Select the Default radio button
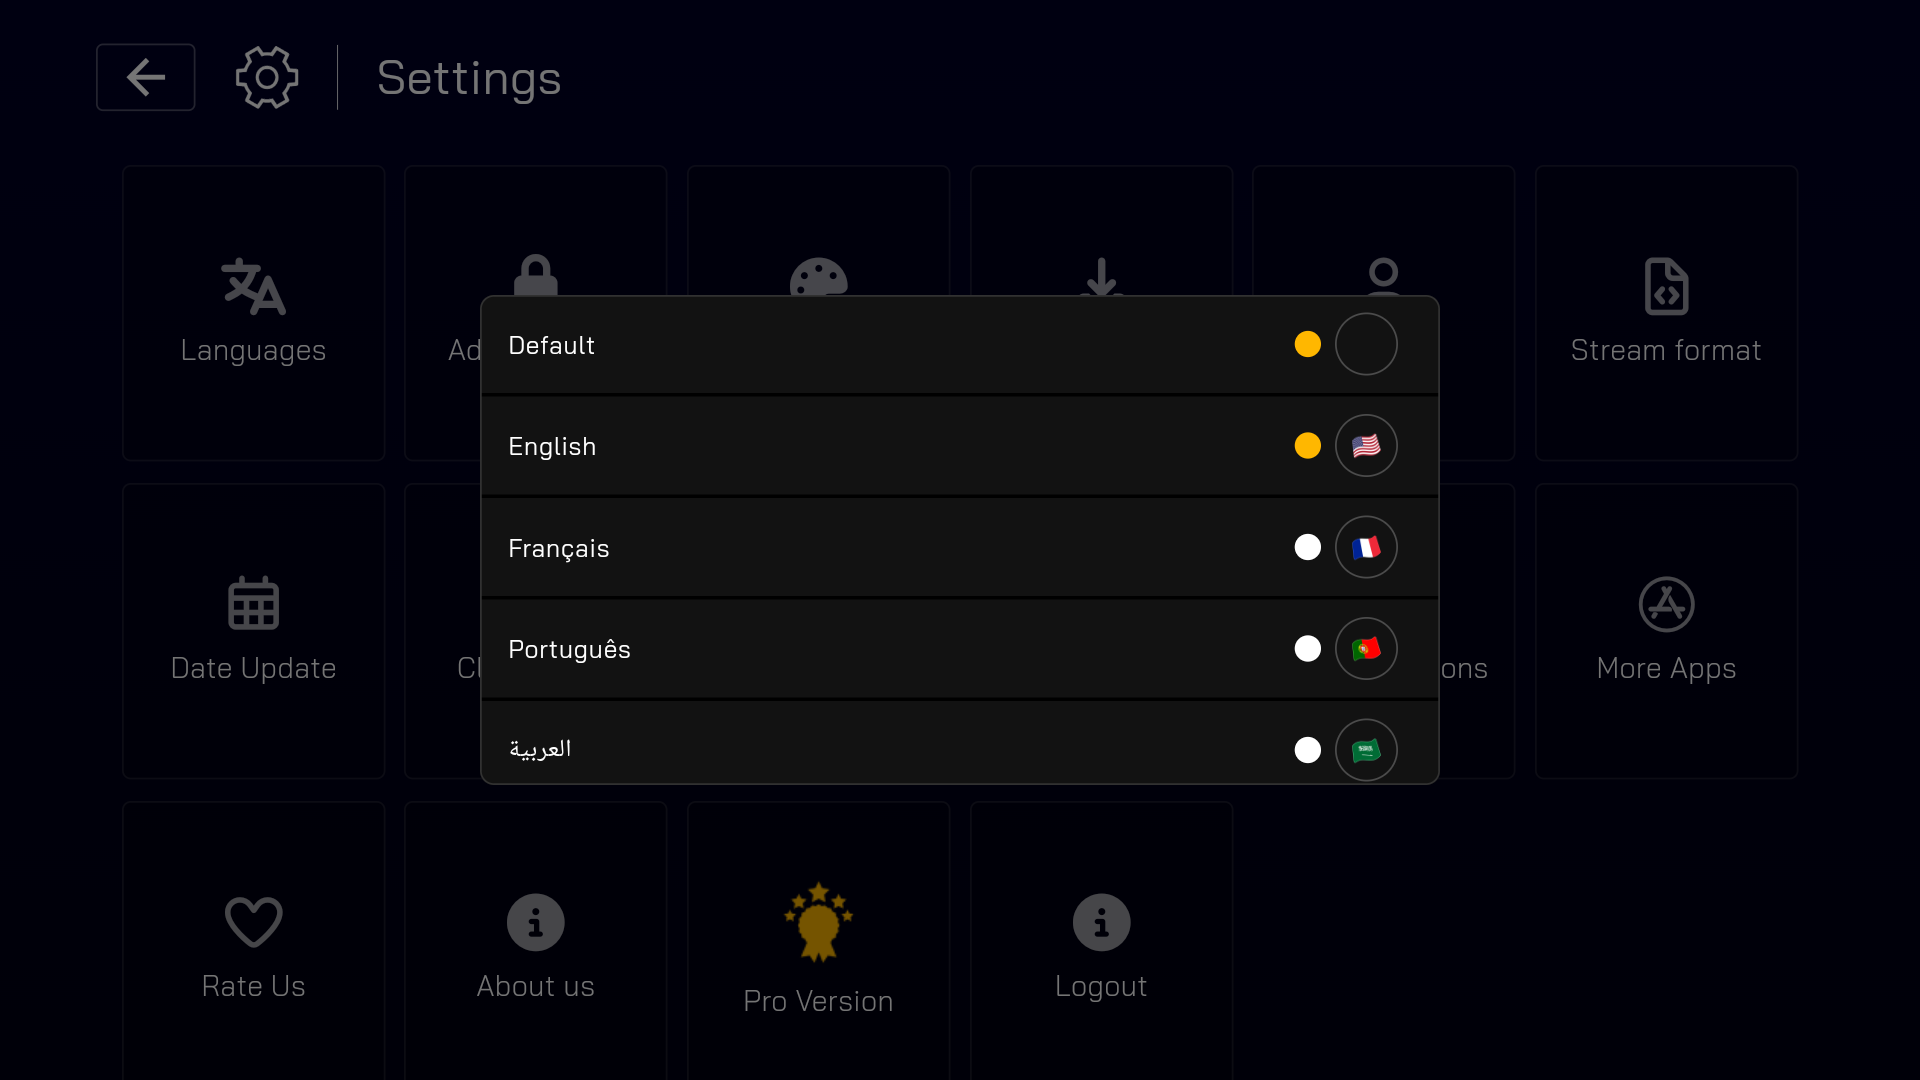 click(x=1308, y=344)
